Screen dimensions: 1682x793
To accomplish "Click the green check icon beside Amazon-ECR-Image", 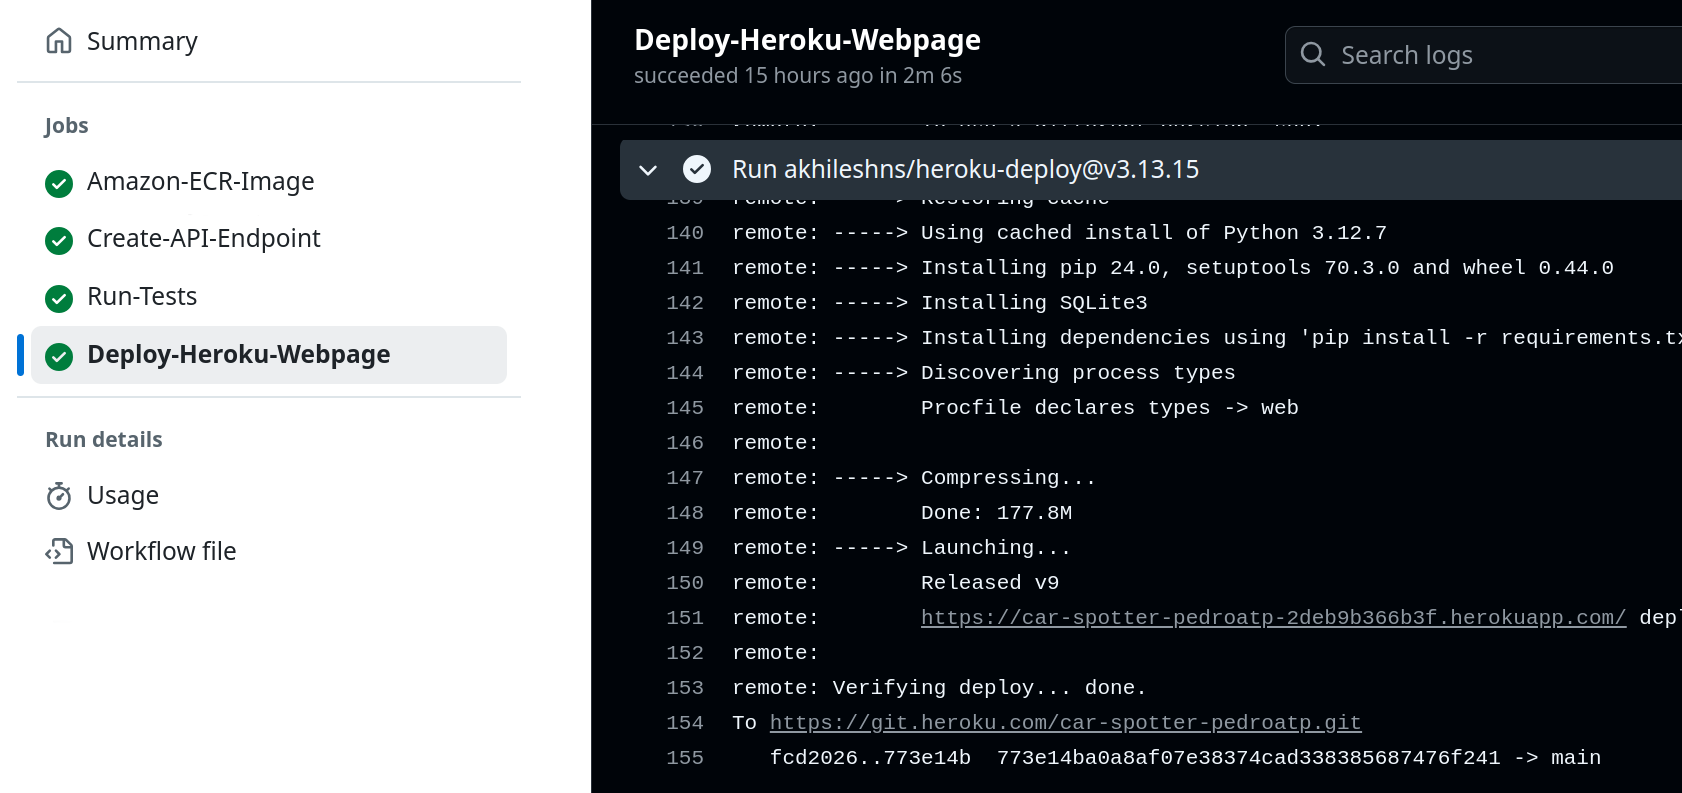I will point(59,183).
